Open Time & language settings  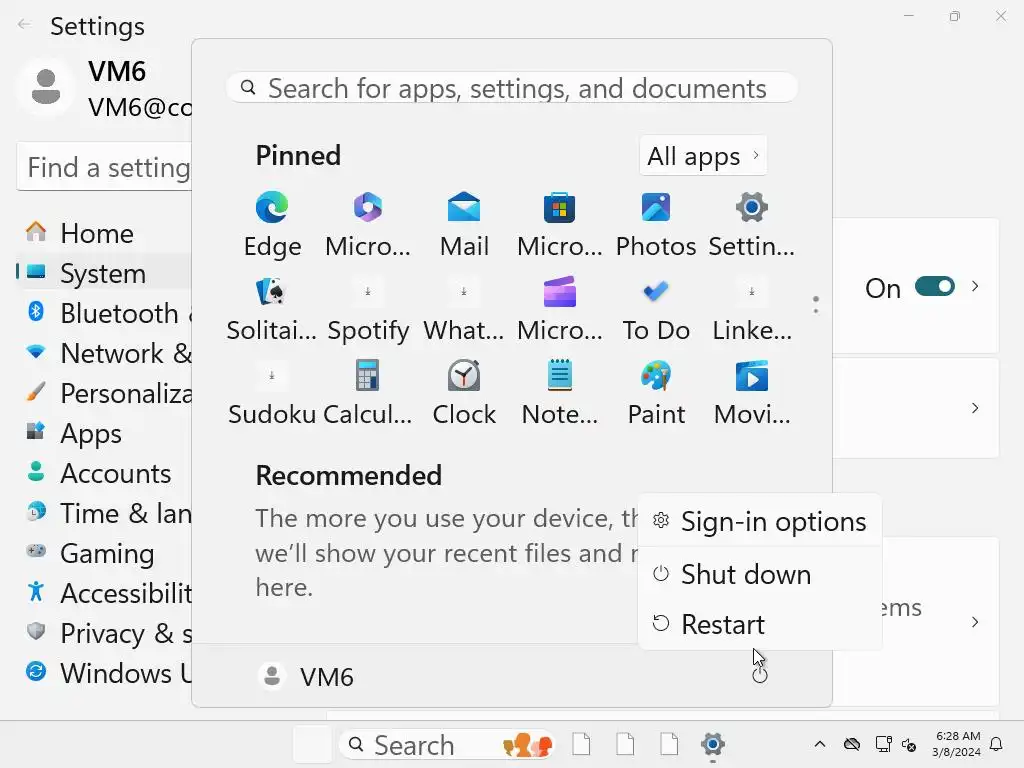(x=104, y=513)
